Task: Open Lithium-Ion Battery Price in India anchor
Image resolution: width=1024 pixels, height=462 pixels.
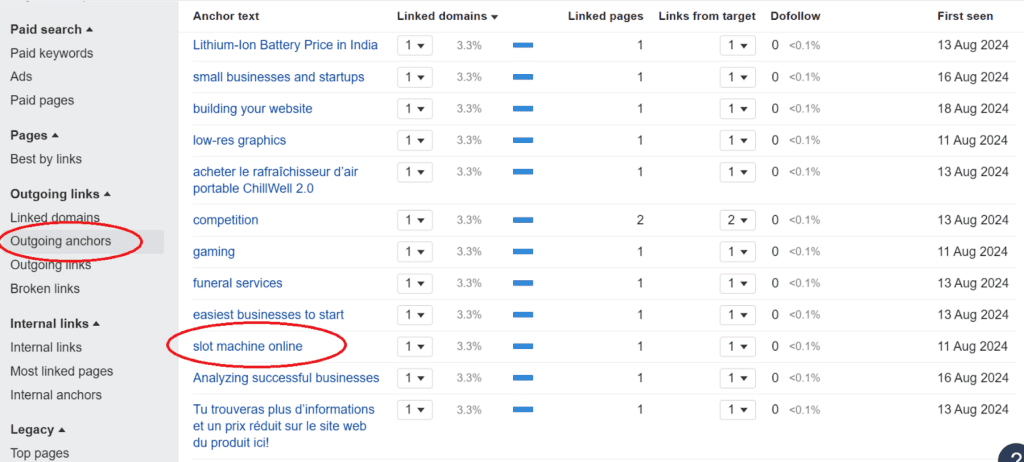Action: pyautogui.click(x=285, y=45)
